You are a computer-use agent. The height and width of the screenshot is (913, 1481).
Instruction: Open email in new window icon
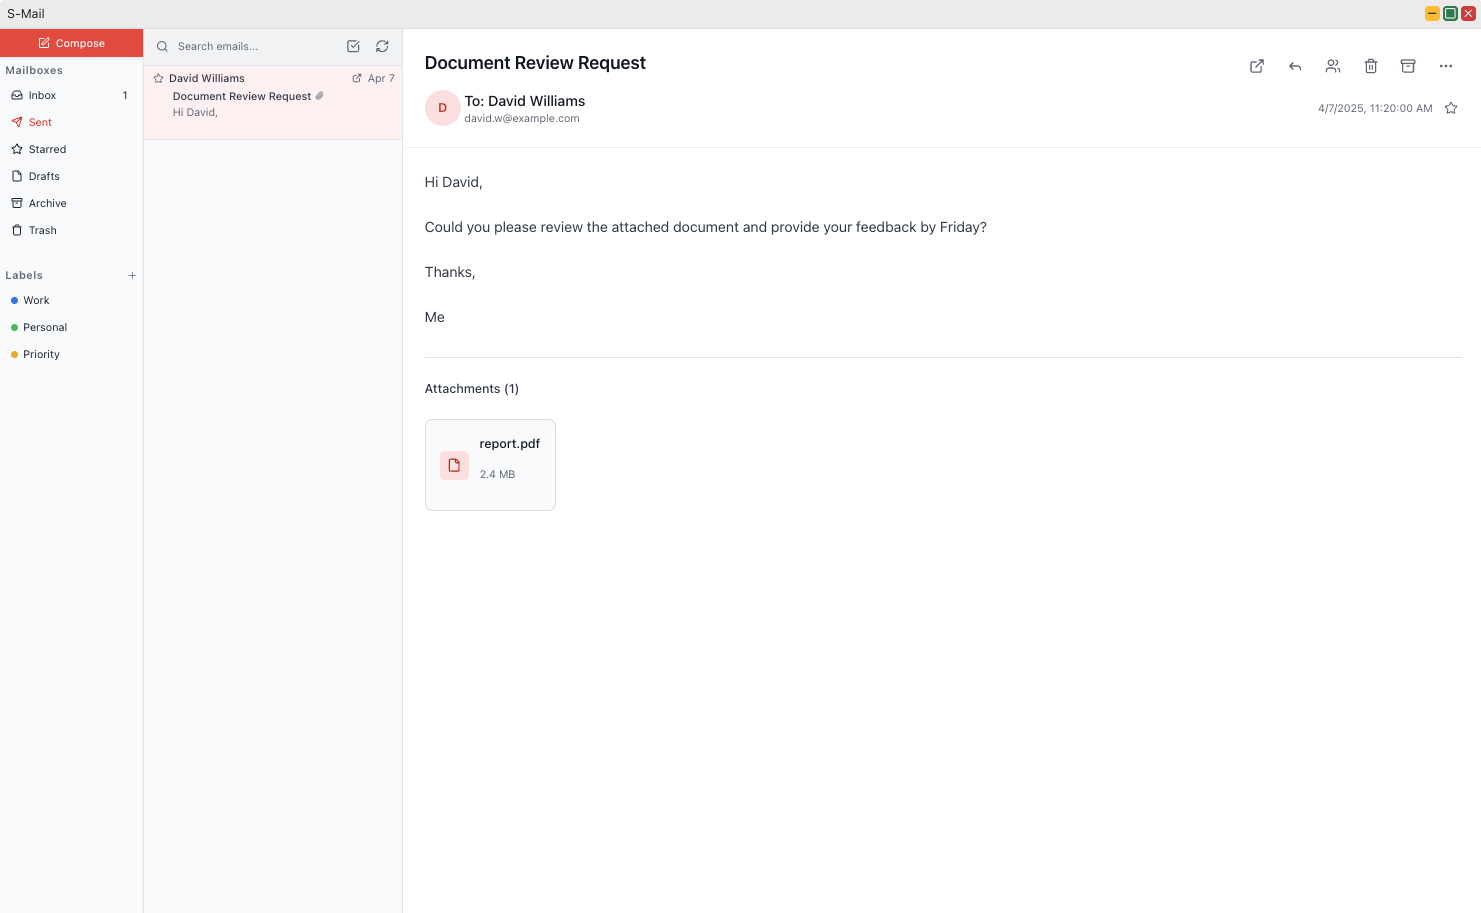(1257, 66)
